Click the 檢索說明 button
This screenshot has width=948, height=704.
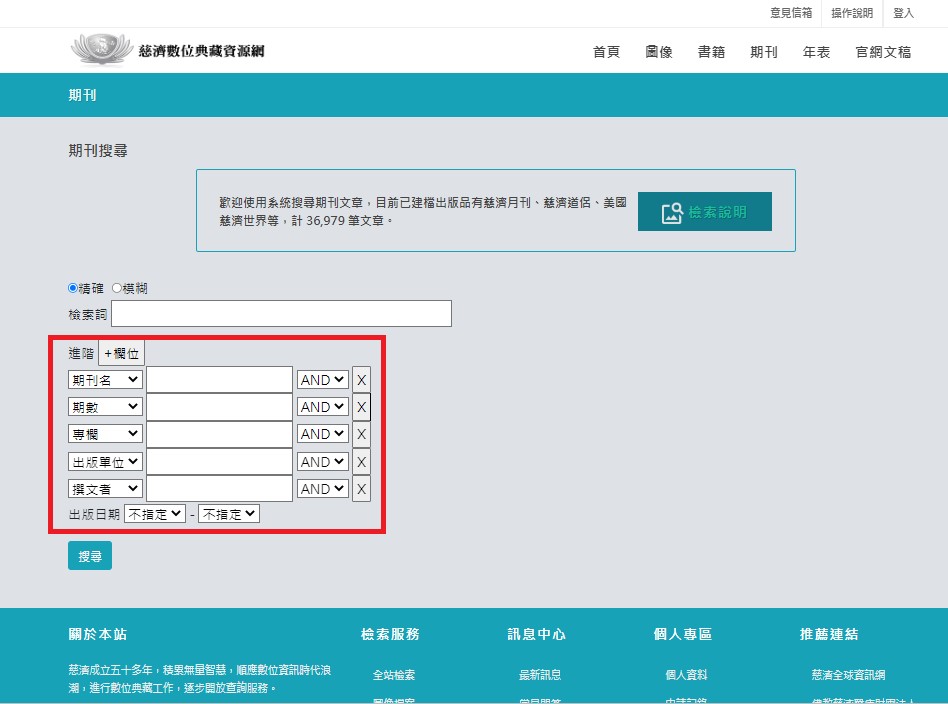click(x=704, y=212)
